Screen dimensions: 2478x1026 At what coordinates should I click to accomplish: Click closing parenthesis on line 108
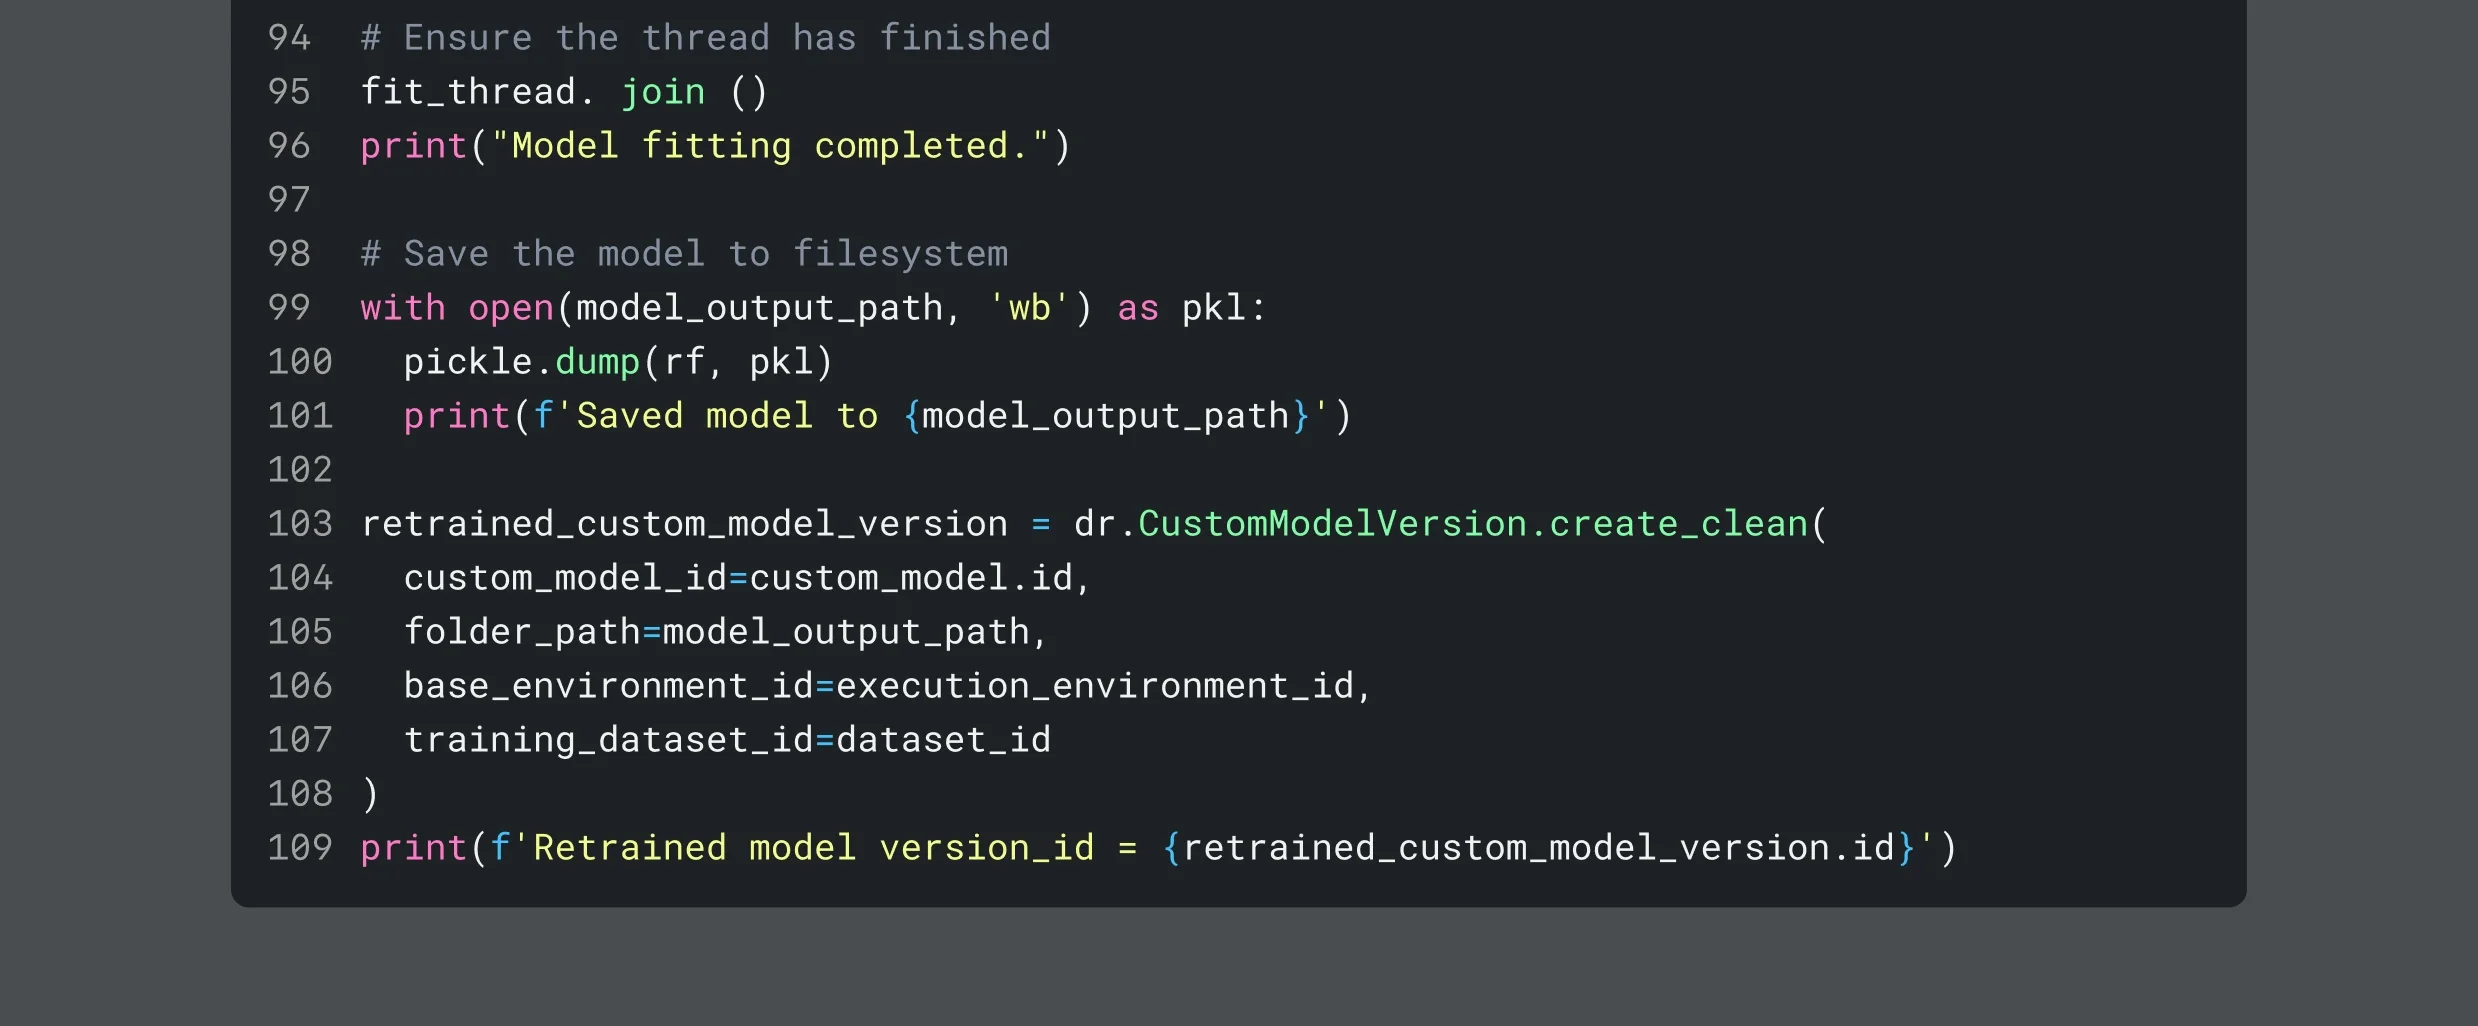[370, 794]
